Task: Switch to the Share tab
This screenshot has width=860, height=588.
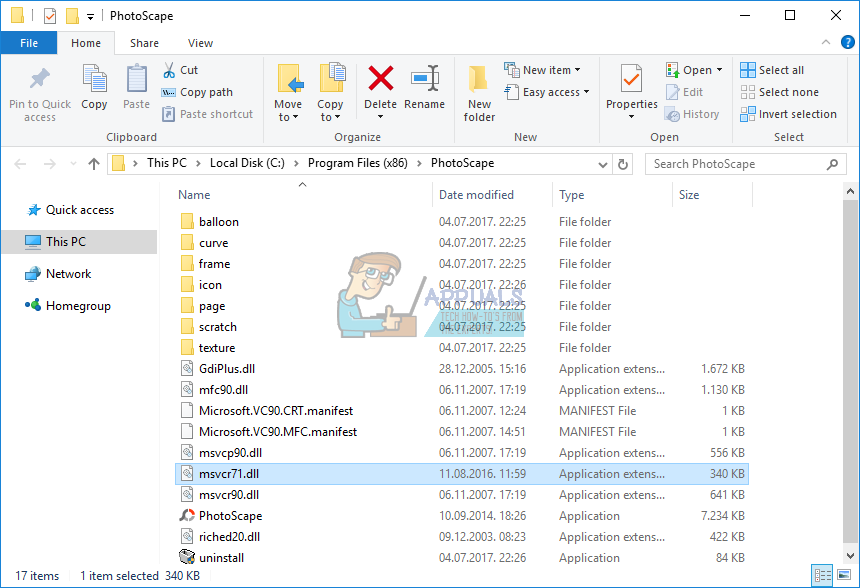Action: 144,43
